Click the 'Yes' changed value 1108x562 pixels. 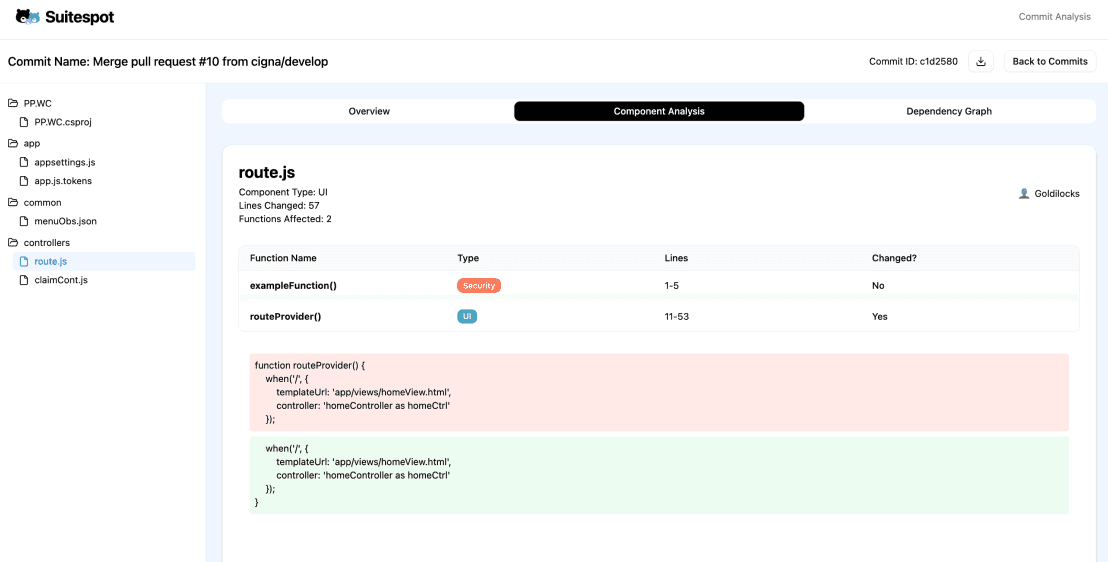[880, 317]
